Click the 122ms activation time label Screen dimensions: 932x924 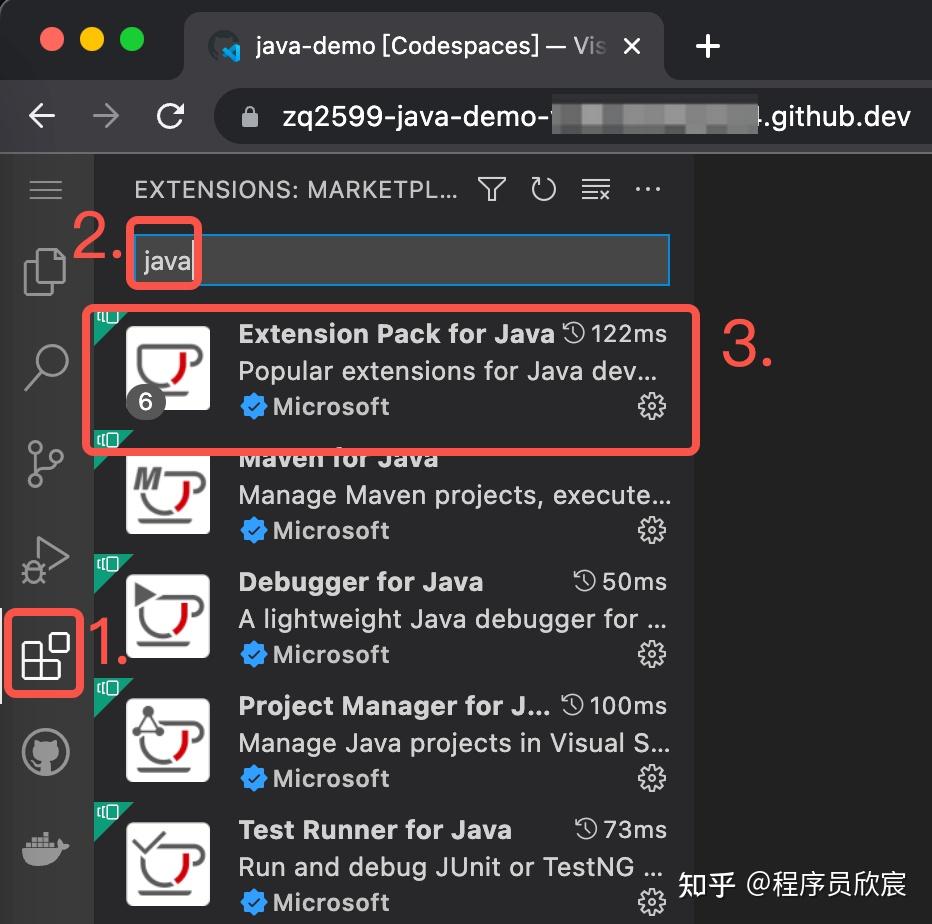coord(615,333)
